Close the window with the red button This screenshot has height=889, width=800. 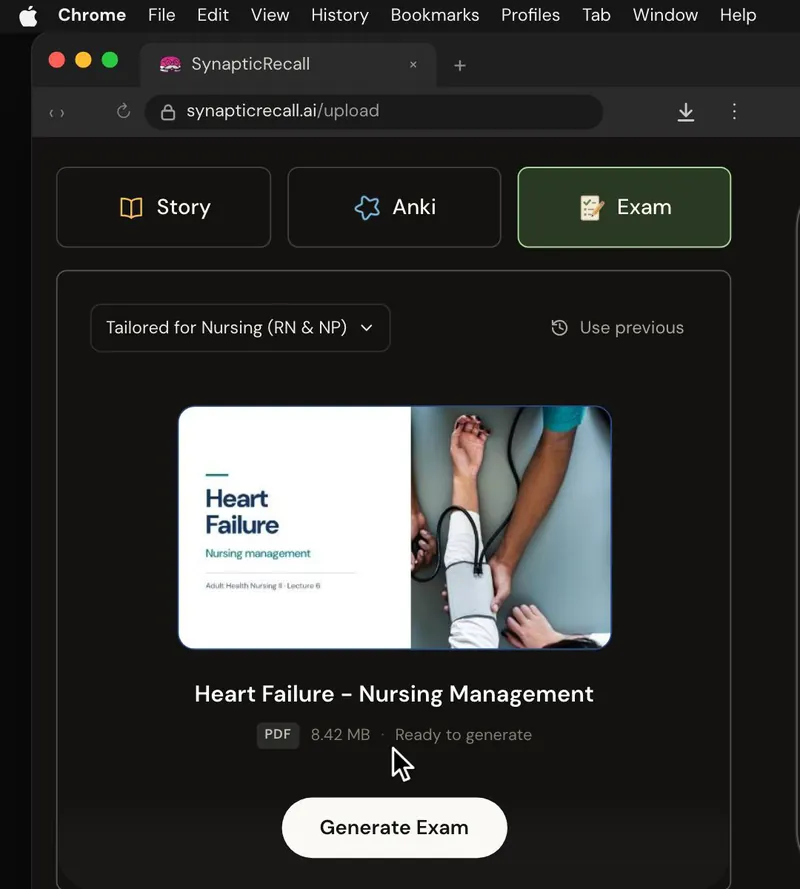(57, 60)
